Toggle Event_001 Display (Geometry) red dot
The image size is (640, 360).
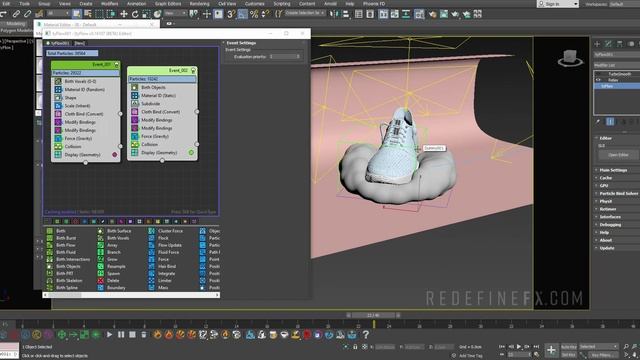(x=115, y=155)
